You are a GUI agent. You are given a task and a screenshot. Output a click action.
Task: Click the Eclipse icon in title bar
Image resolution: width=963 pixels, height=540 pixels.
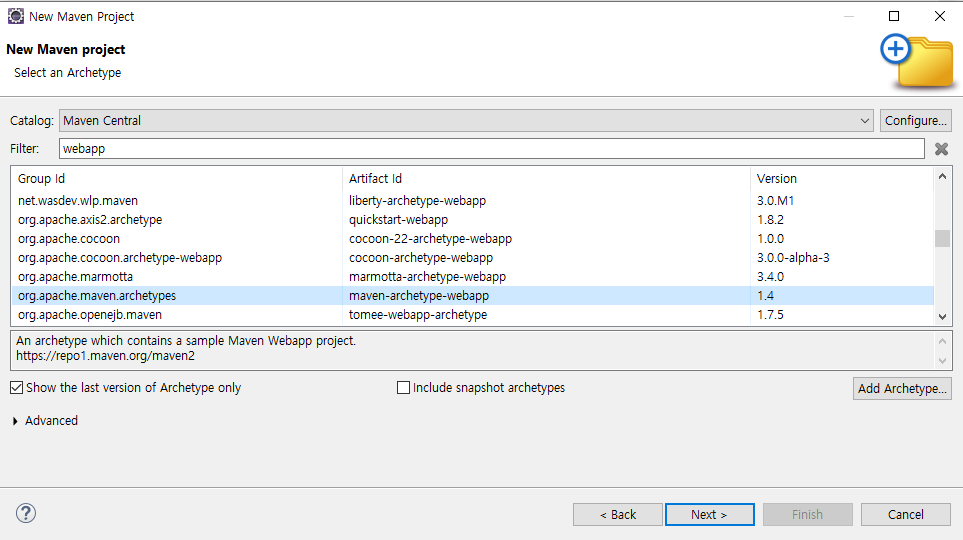point(15,17)
